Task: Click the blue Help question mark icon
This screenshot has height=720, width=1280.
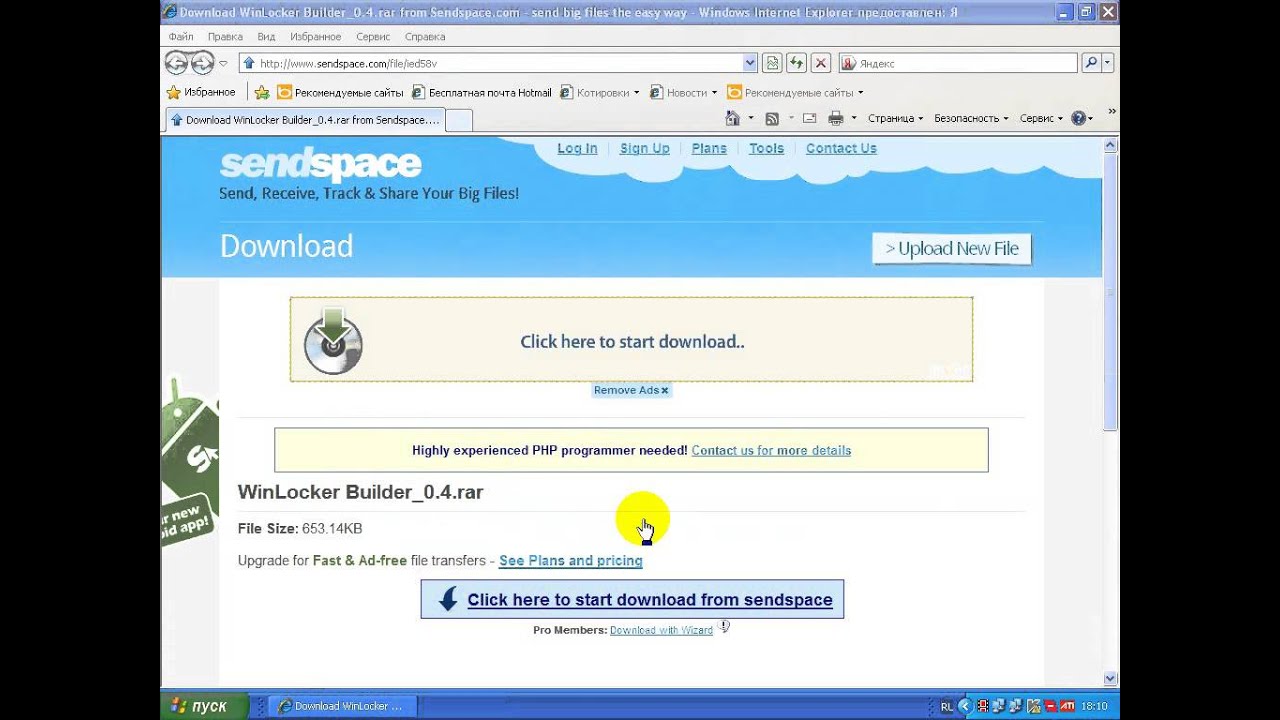Action: click(x=1078, y=118)
